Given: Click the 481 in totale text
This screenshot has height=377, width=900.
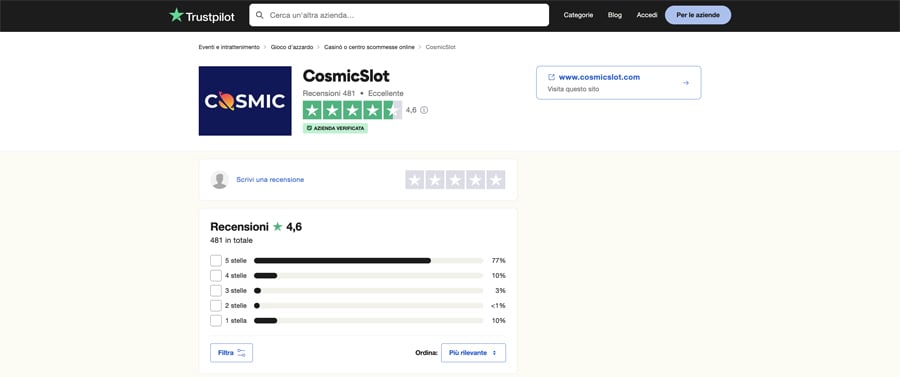Looking at the screenshot, I should tap(231, 240).
